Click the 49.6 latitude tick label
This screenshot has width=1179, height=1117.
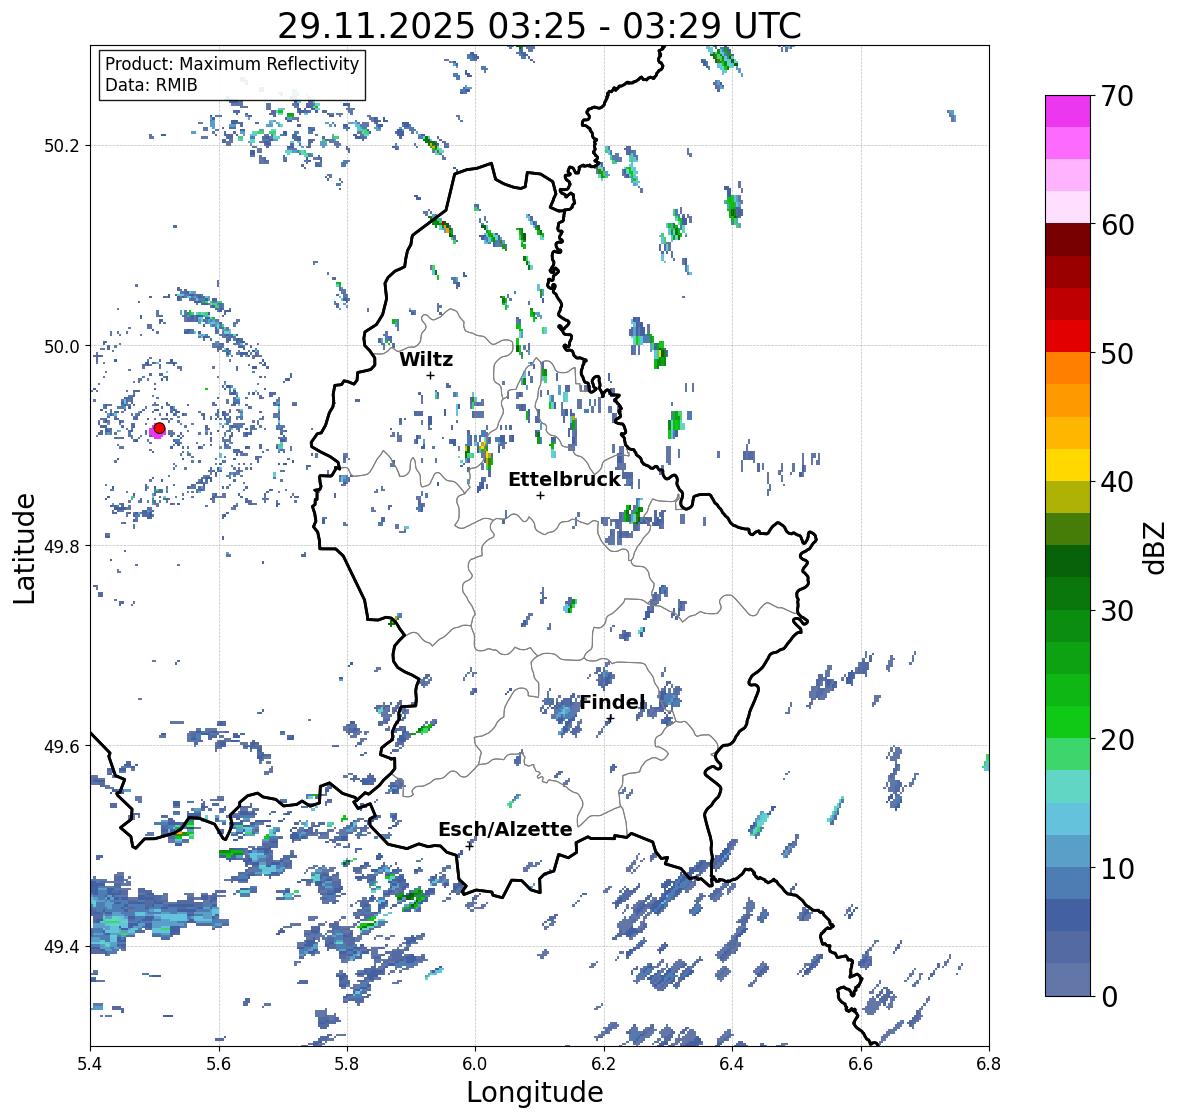[62, 746]
